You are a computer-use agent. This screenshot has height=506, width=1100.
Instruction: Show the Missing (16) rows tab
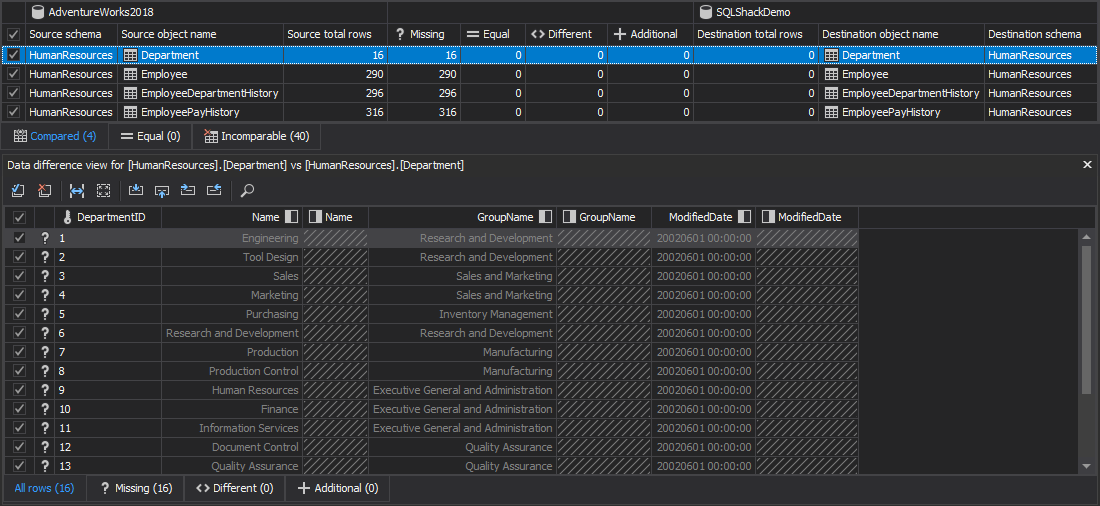tap(136, 488)
